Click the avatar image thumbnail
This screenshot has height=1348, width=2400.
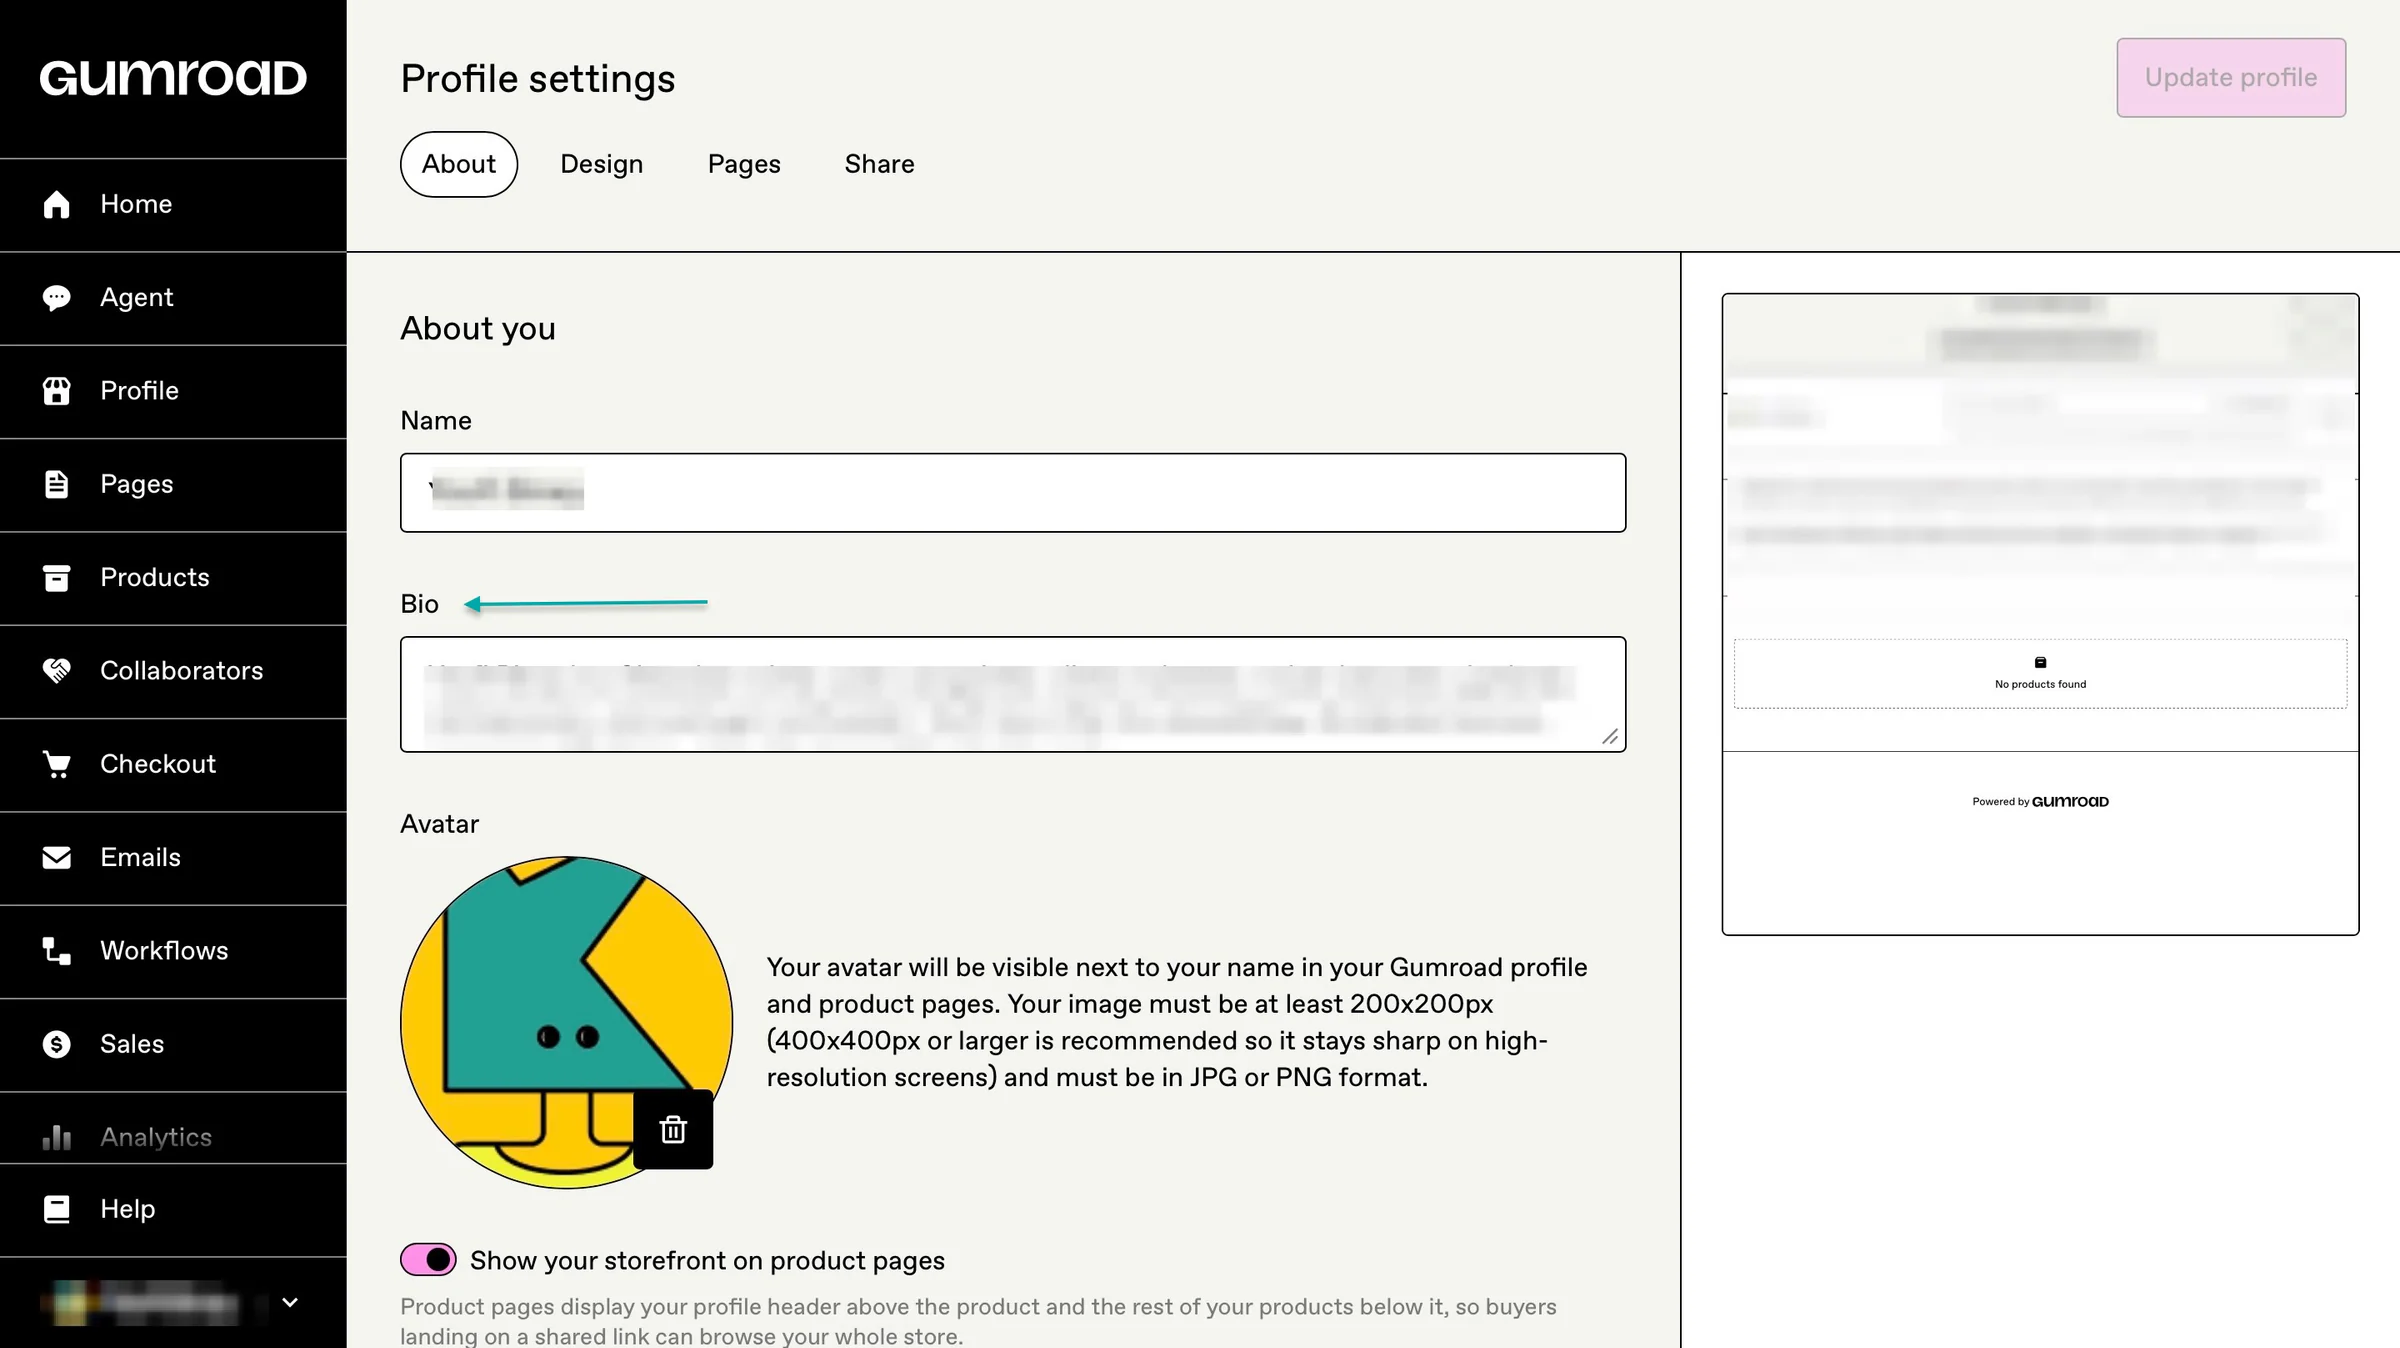566,1022
